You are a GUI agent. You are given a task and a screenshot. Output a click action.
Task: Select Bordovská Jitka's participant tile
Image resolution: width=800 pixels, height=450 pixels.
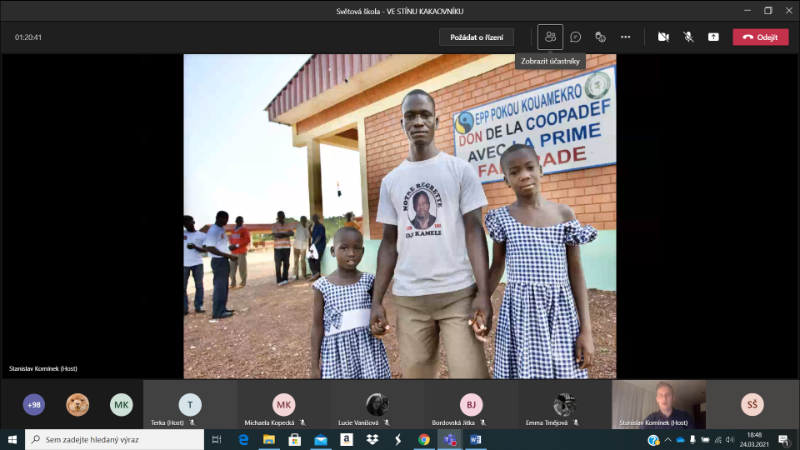[471, 405]
